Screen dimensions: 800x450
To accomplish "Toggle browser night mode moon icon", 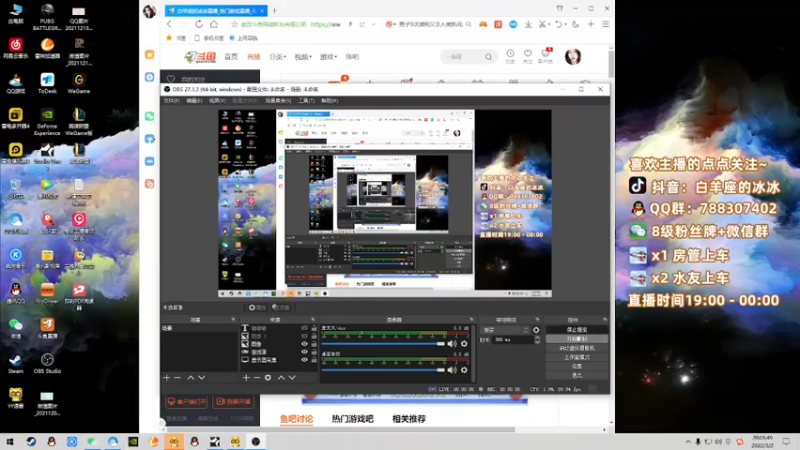I will point(576,24).
